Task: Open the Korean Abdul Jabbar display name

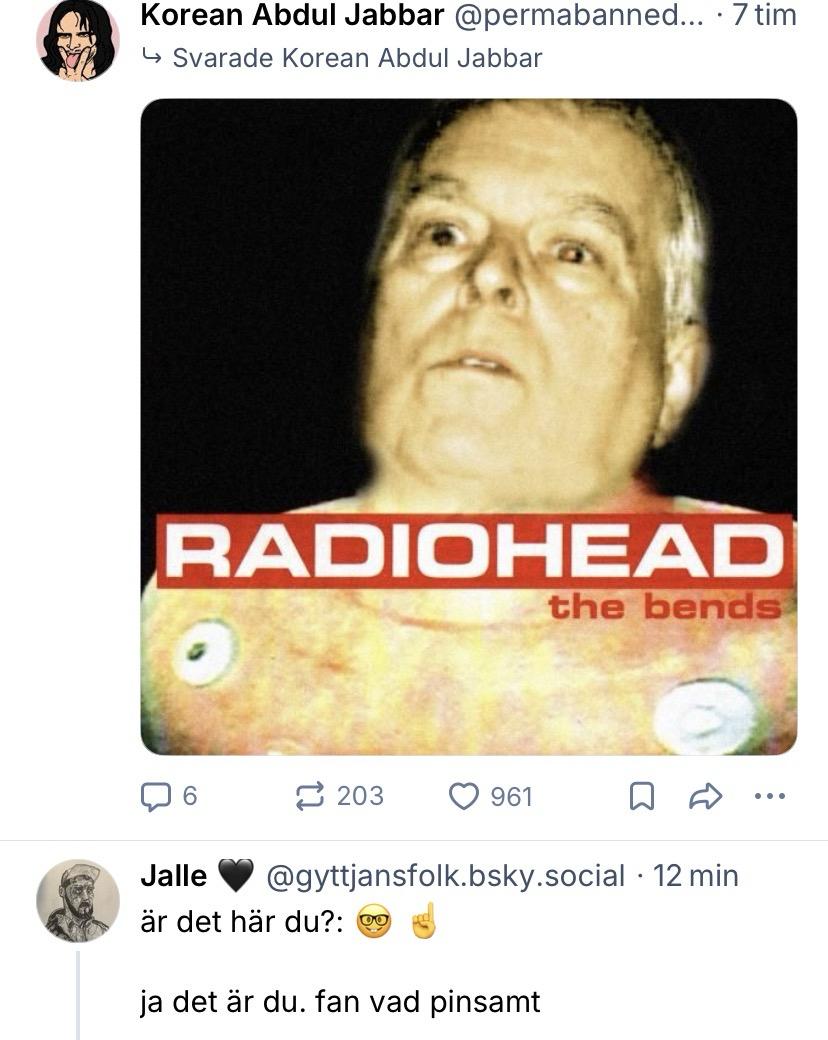Action: pos(292,16)
